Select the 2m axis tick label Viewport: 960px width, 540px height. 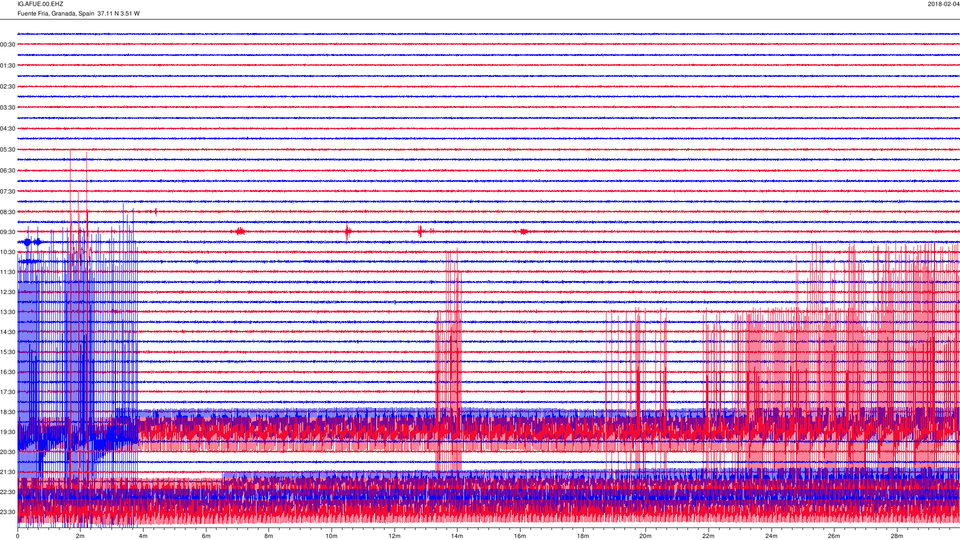coord(80,536)
